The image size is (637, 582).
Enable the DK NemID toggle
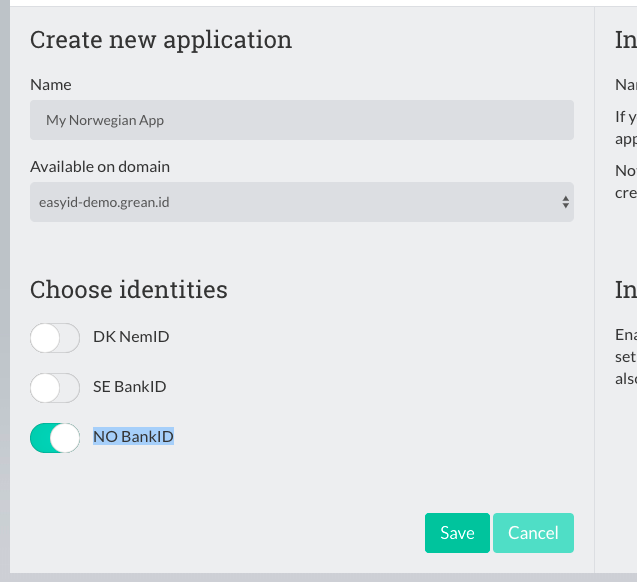point(55,338)
